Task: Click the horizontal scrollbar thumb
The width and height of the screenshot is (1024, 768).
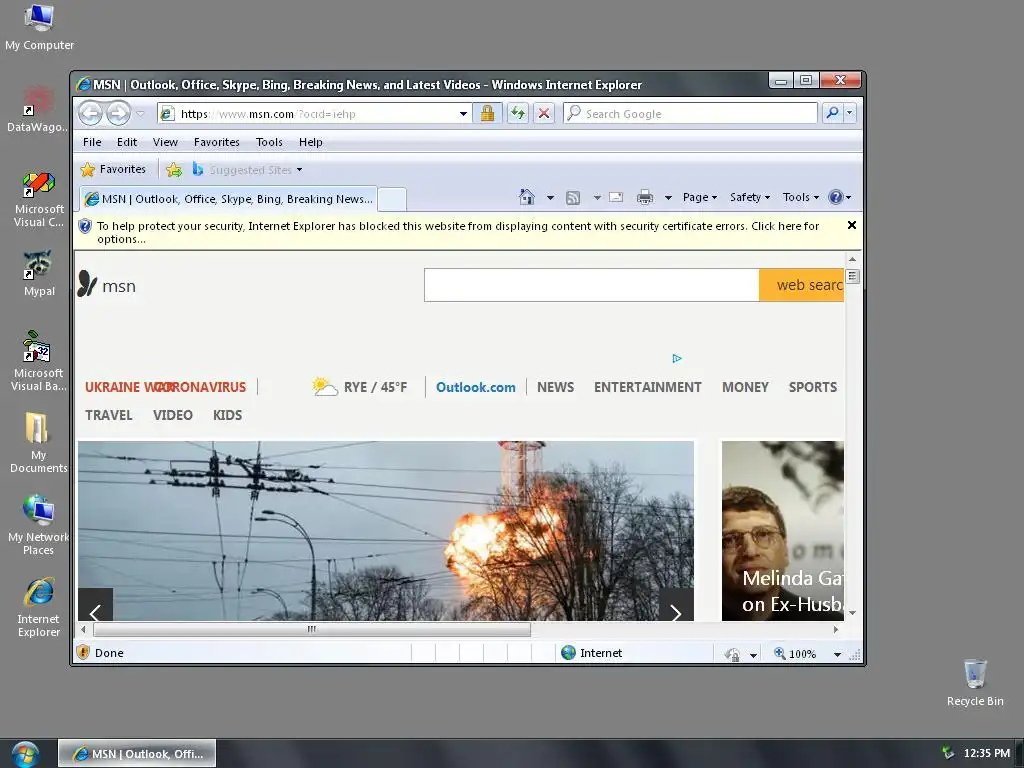Action: [312, 630]
